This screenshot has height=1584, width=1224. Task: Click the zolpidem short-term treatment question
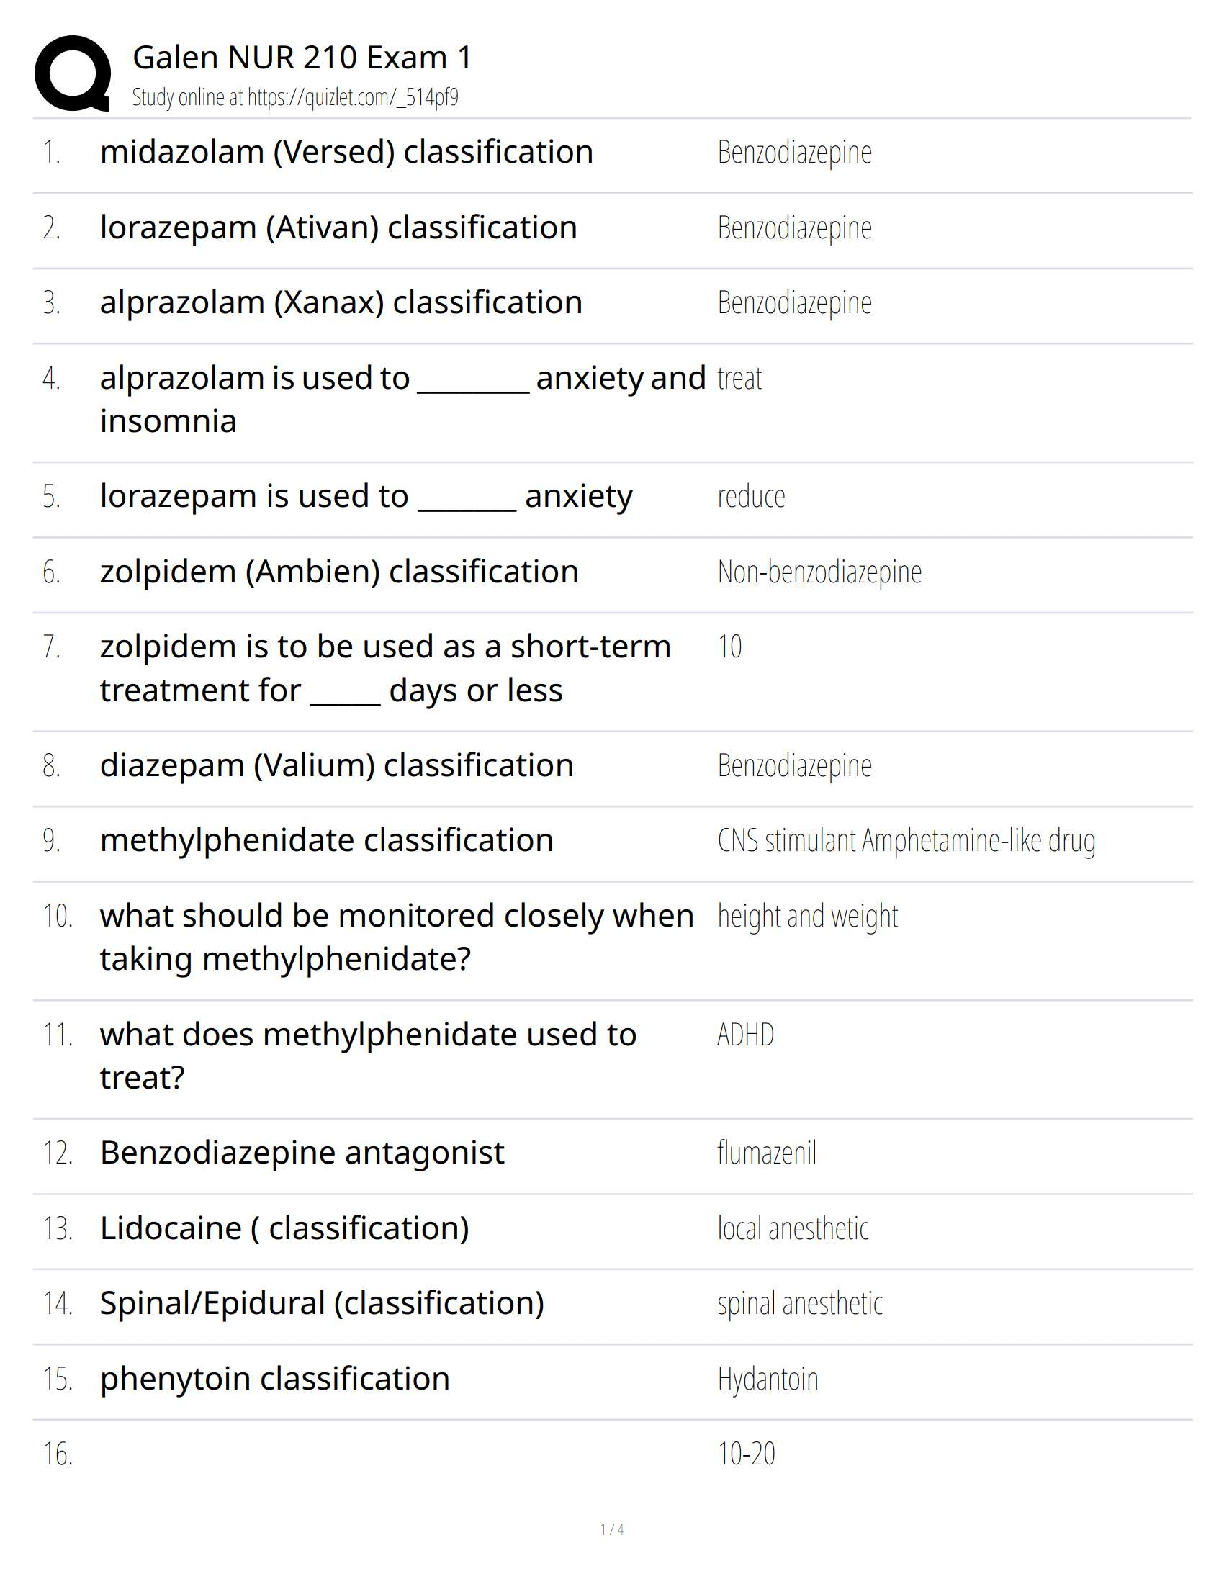click(385, 668)
